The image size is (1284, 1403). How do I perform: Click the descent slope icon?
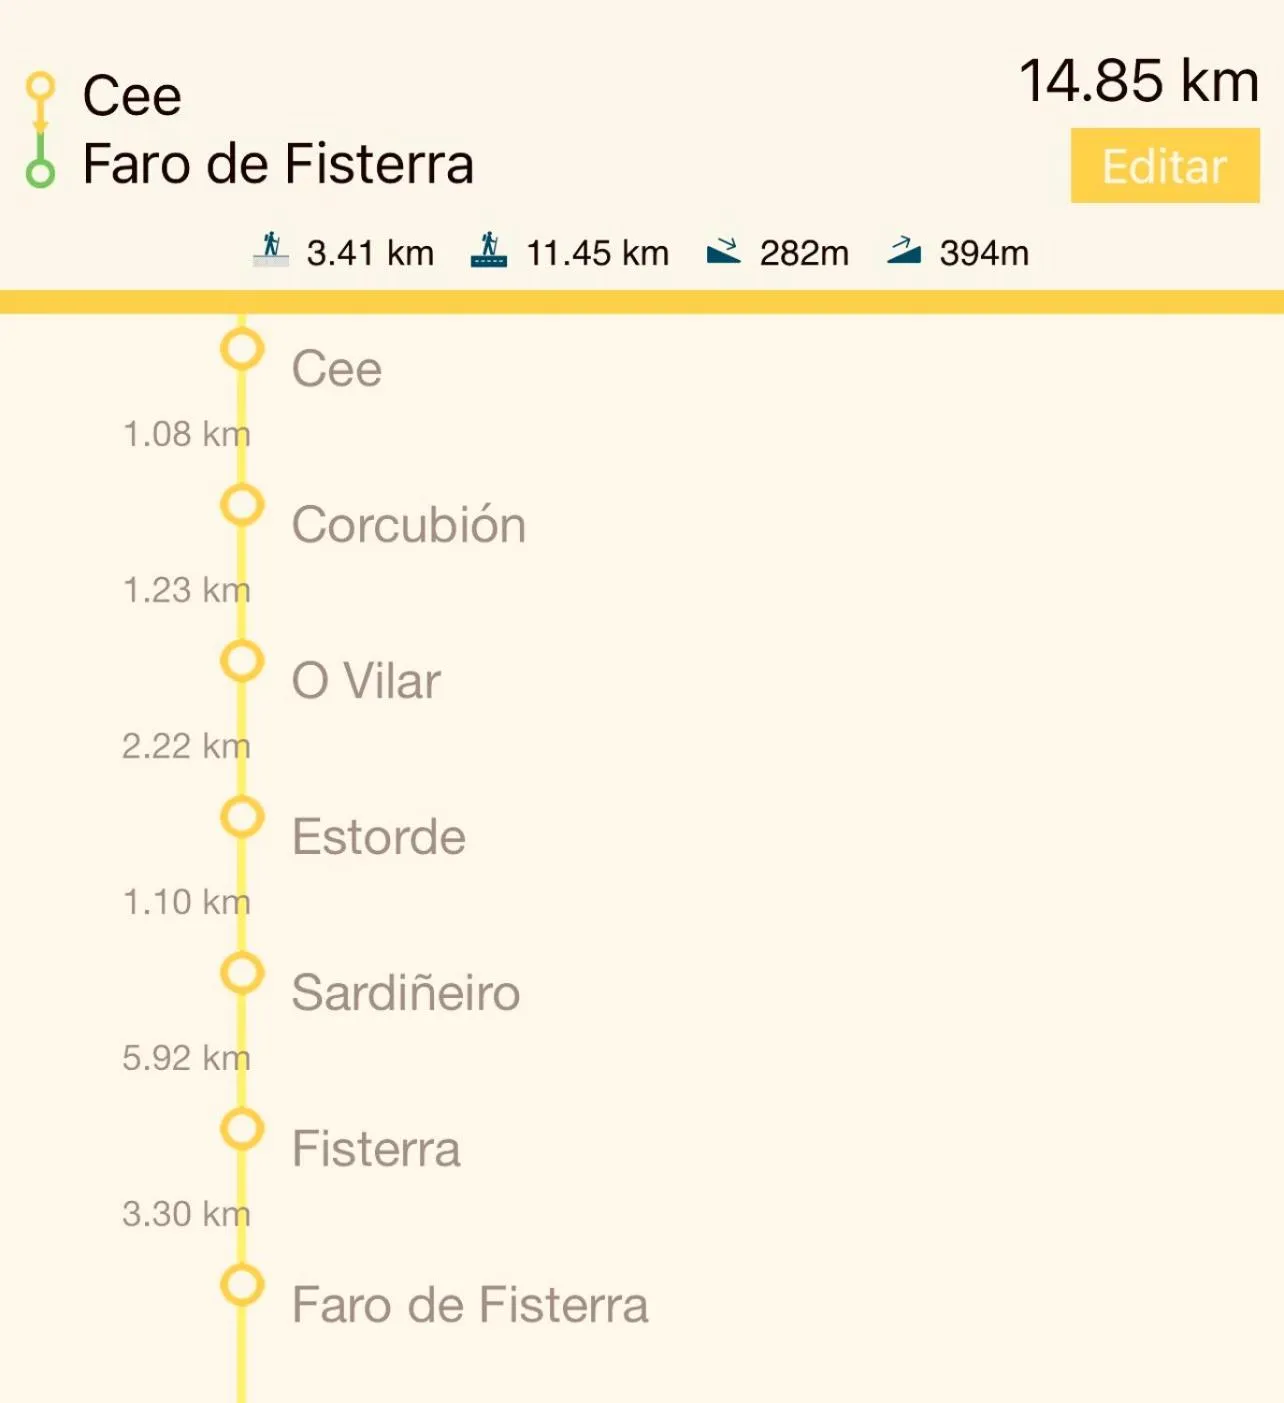[723, 251]
